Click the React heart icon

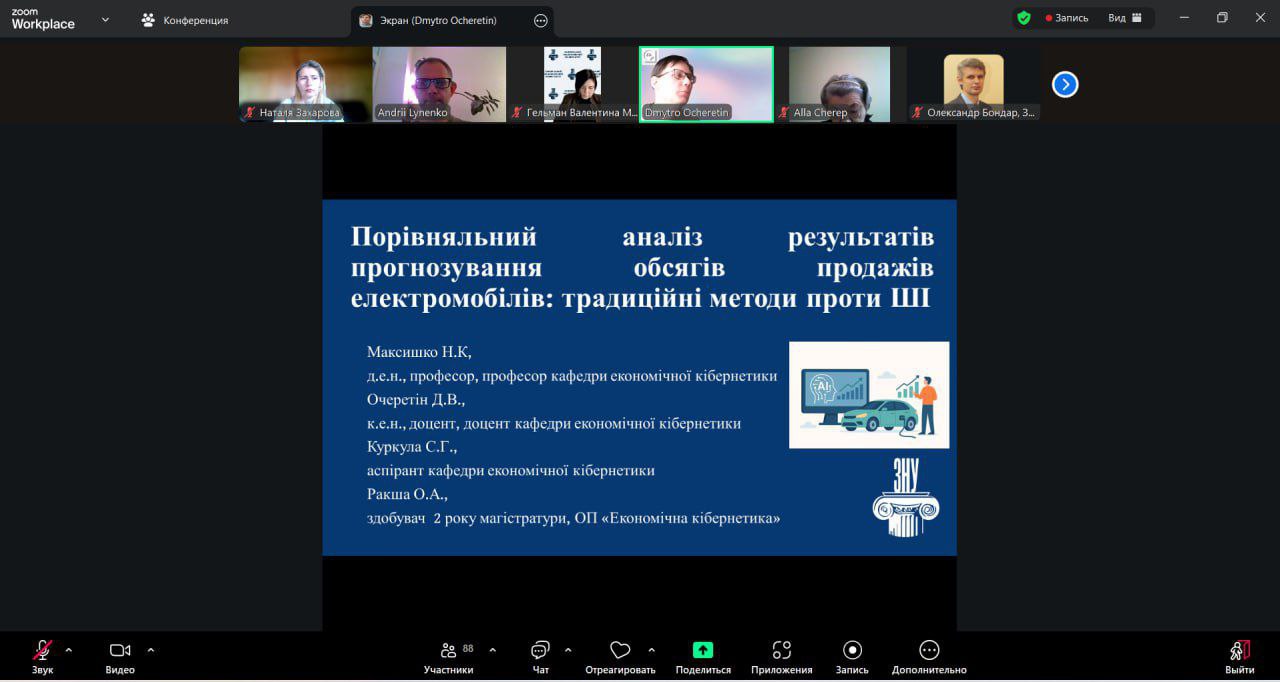coord(620,656)
